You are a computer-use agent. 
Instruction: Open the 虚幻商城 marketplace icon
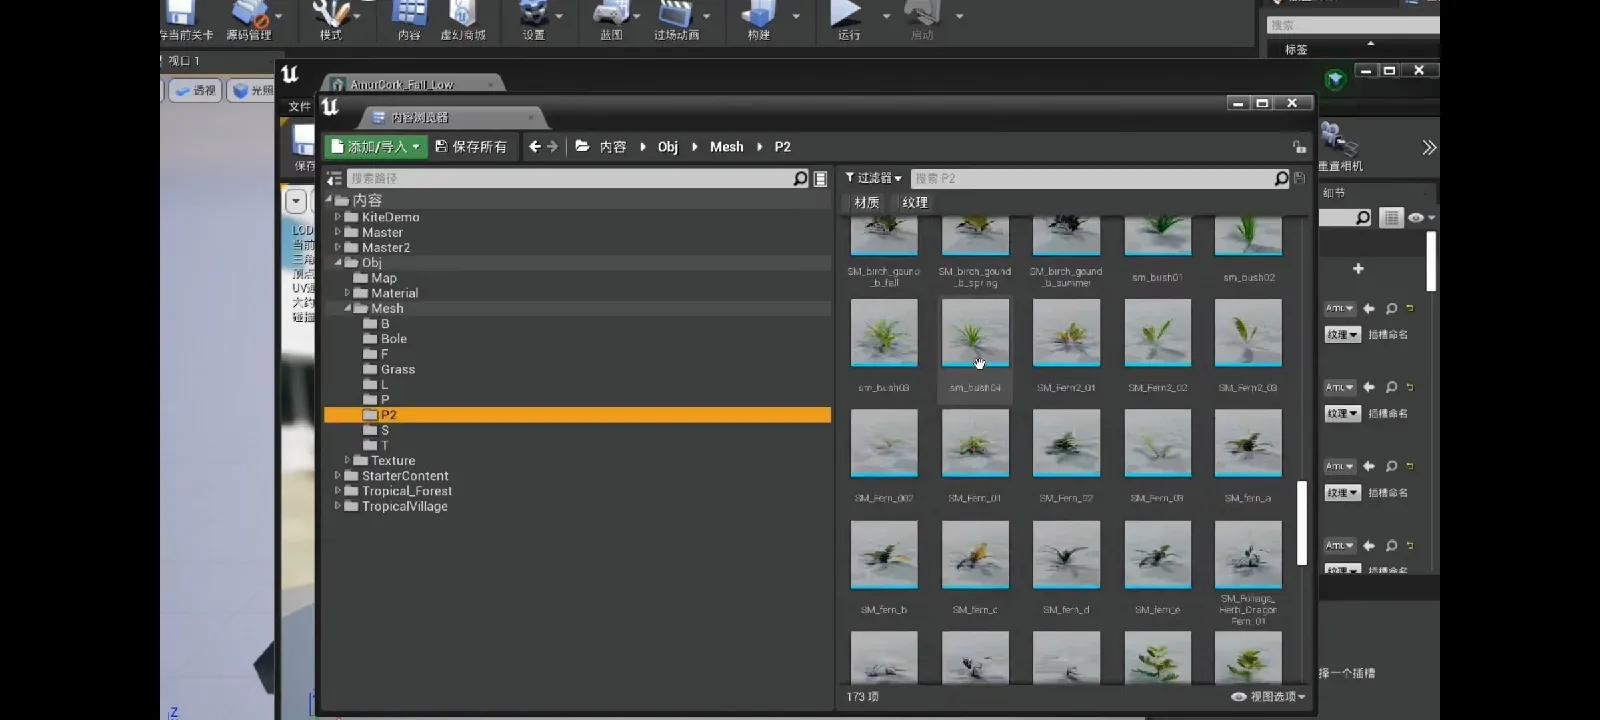[x=462, y=20]
